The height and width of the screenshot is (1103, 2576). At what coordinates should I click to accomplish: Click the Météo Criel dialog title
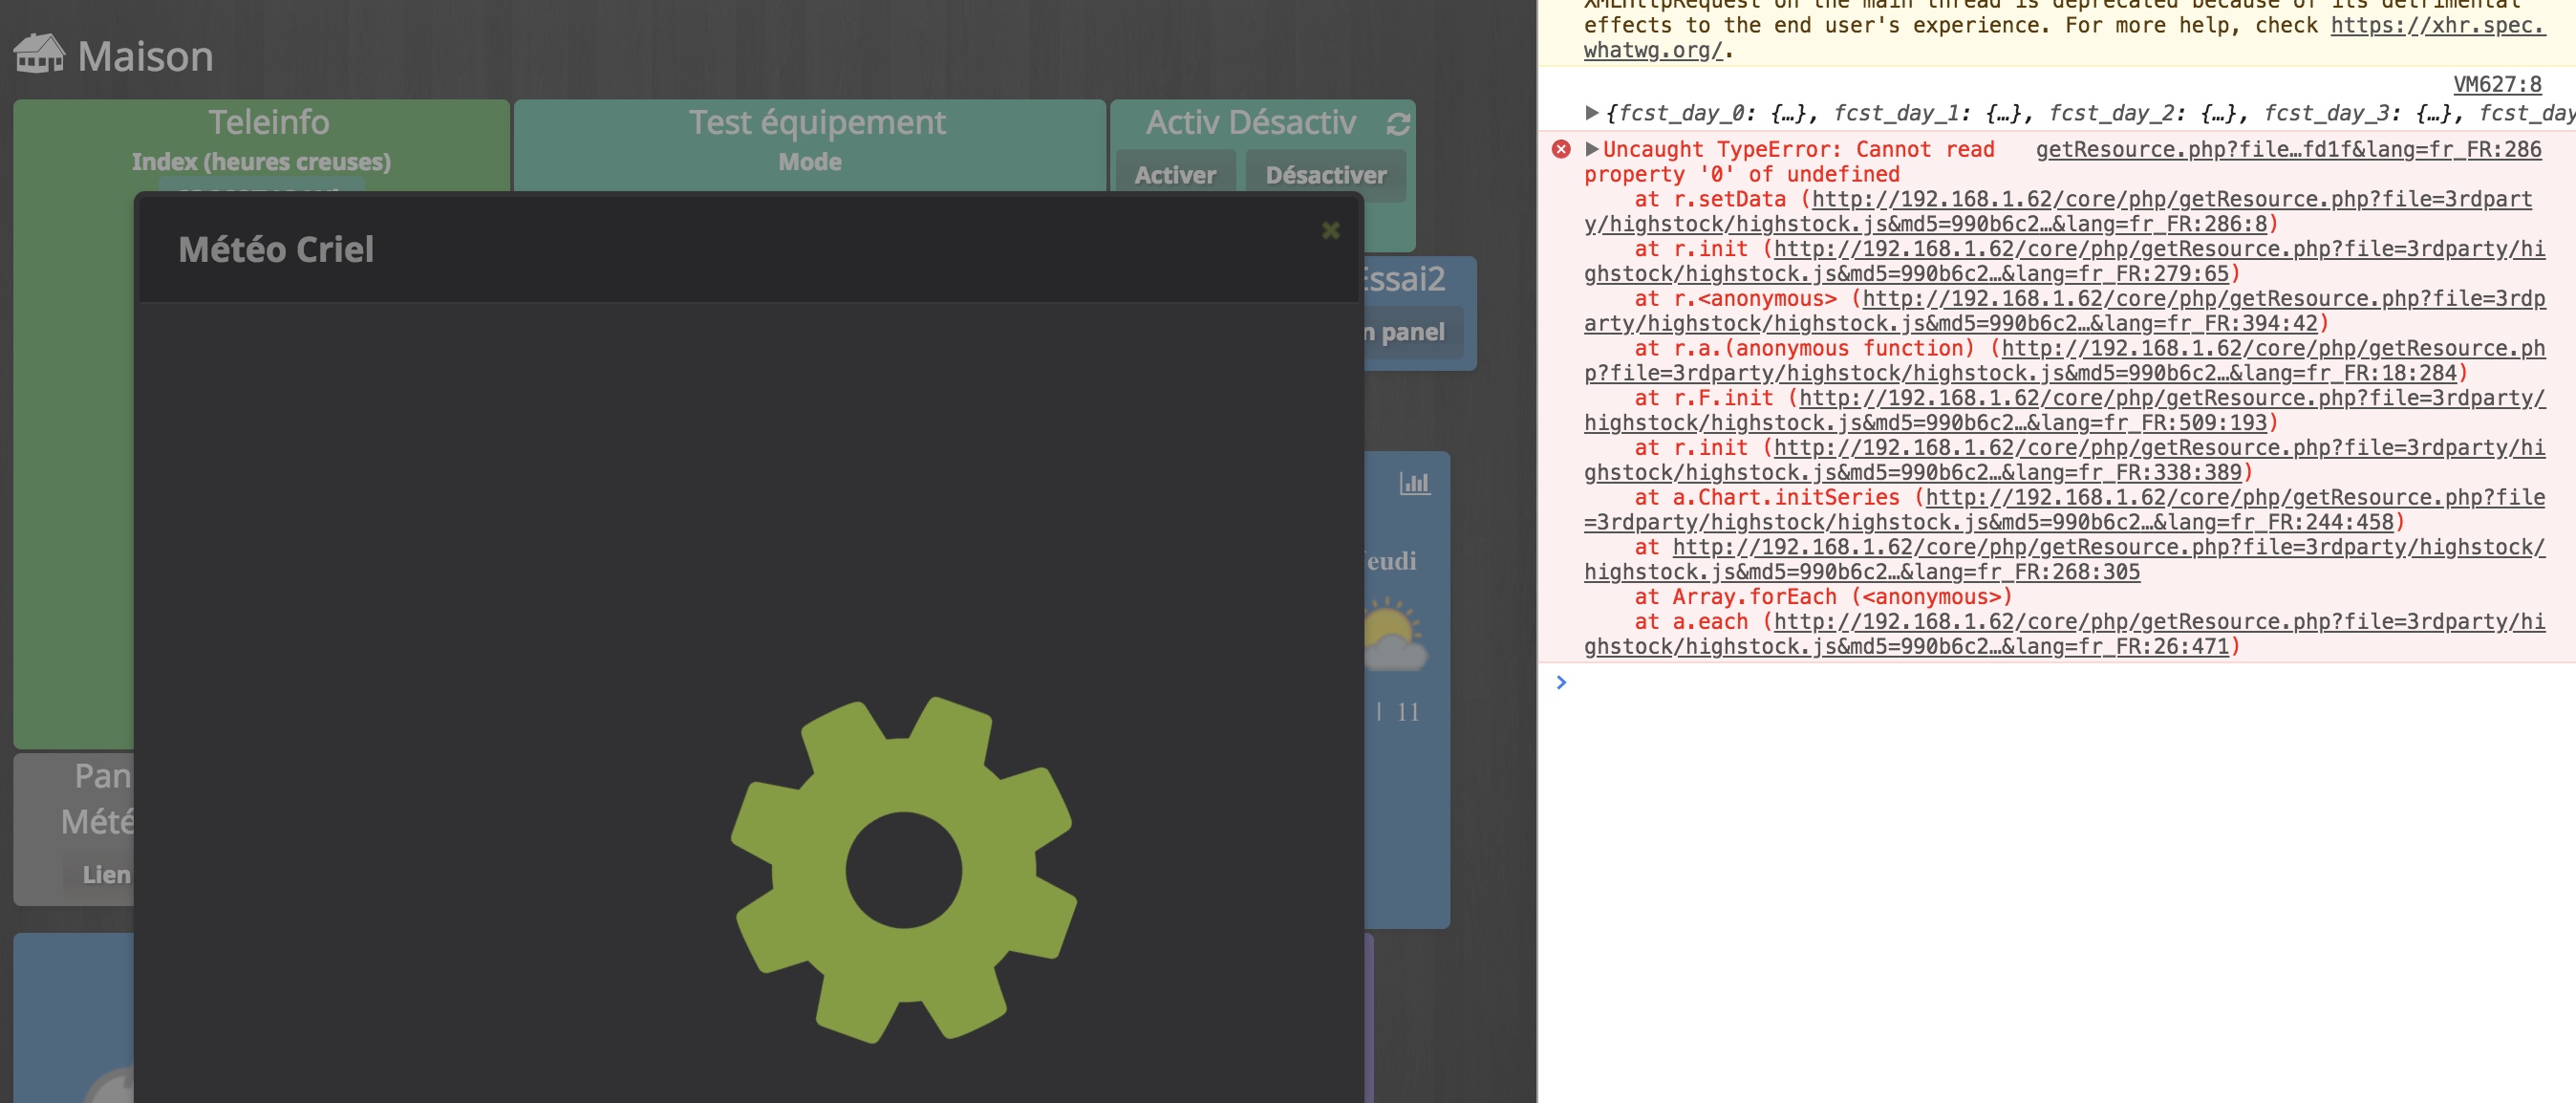tap(276, 249)
